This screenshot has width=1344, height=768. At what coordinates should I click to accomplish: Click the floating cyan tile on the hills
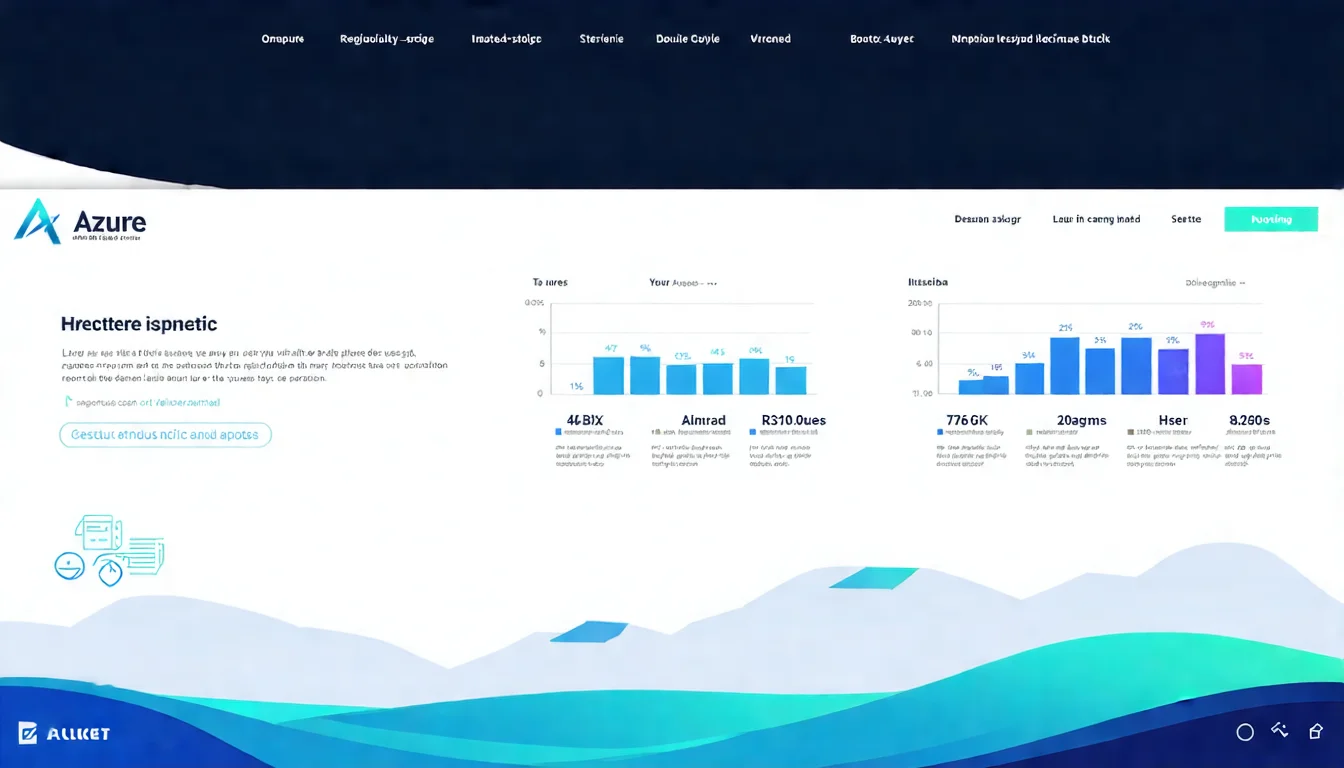pos(874,578)
